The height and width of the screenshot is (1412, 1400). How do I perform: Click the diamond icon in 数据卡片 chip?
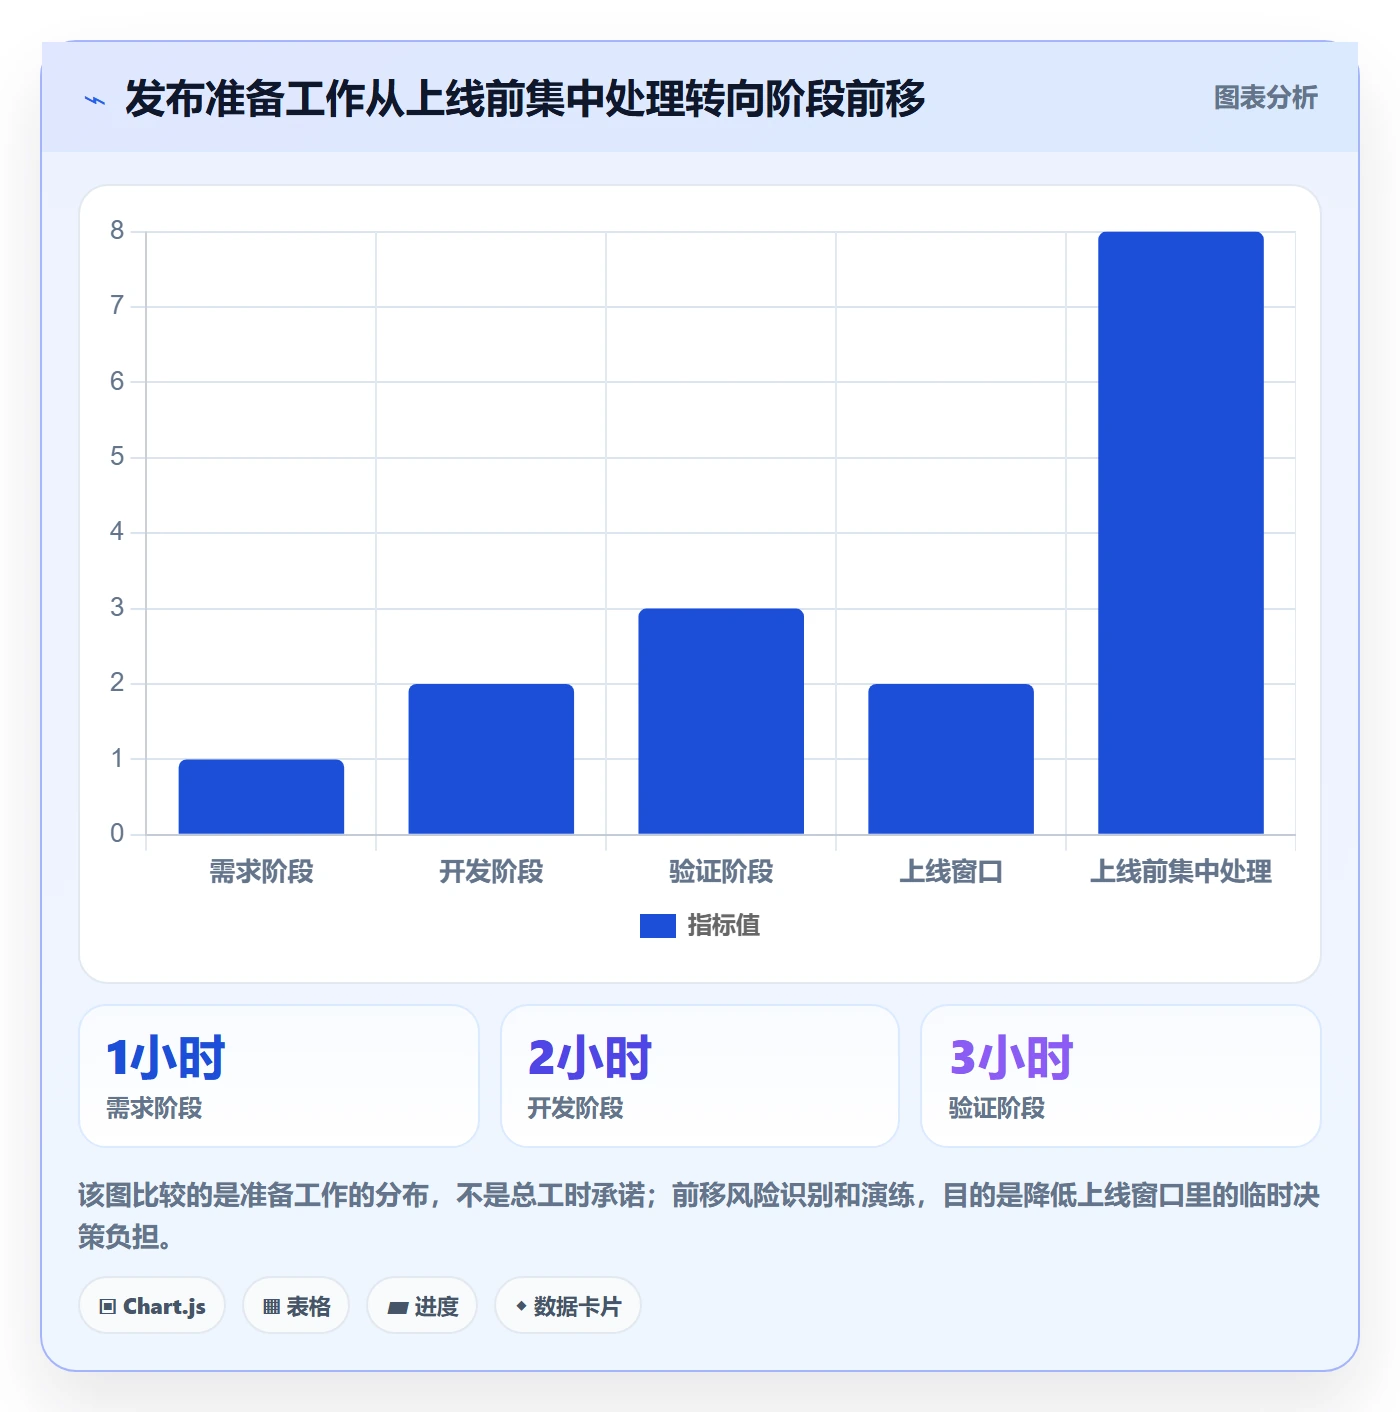(521, 1306)
